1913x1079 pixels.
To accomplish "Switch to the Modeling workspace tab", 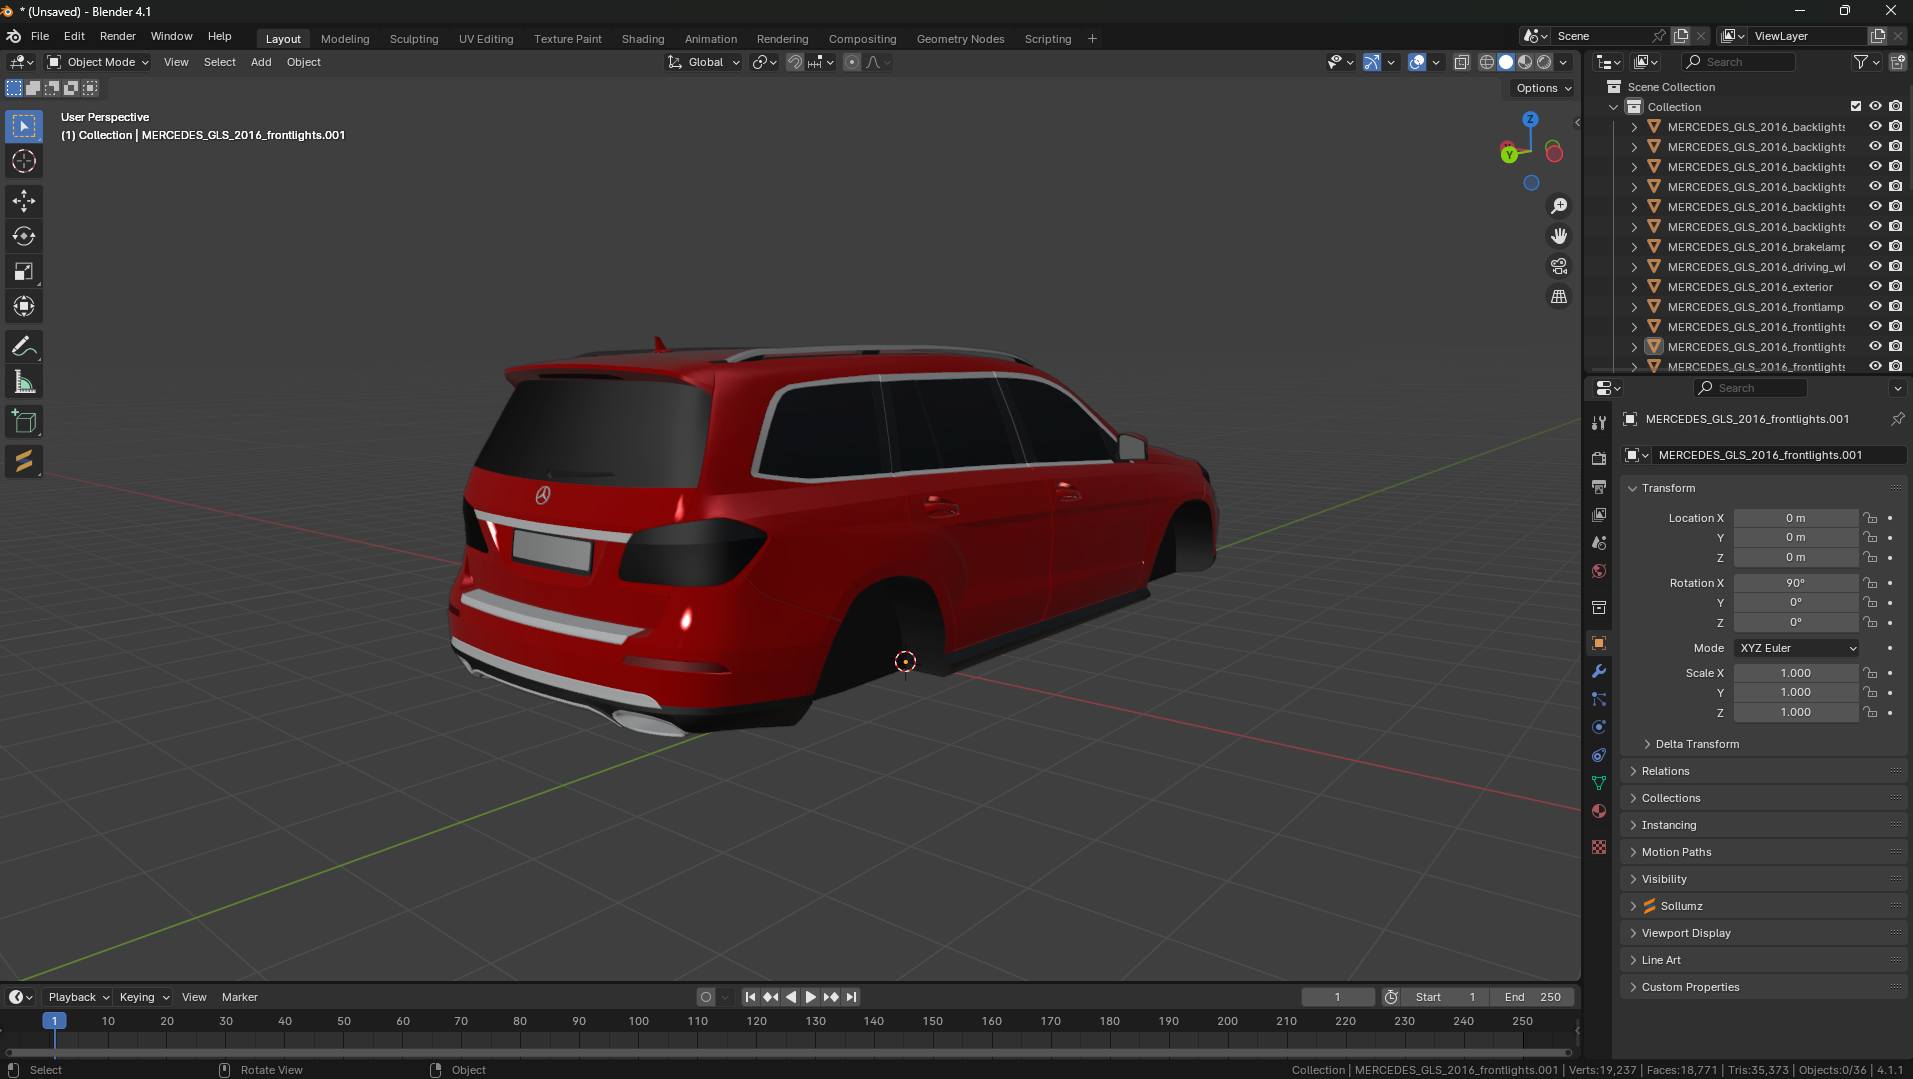I will [345, 39].
